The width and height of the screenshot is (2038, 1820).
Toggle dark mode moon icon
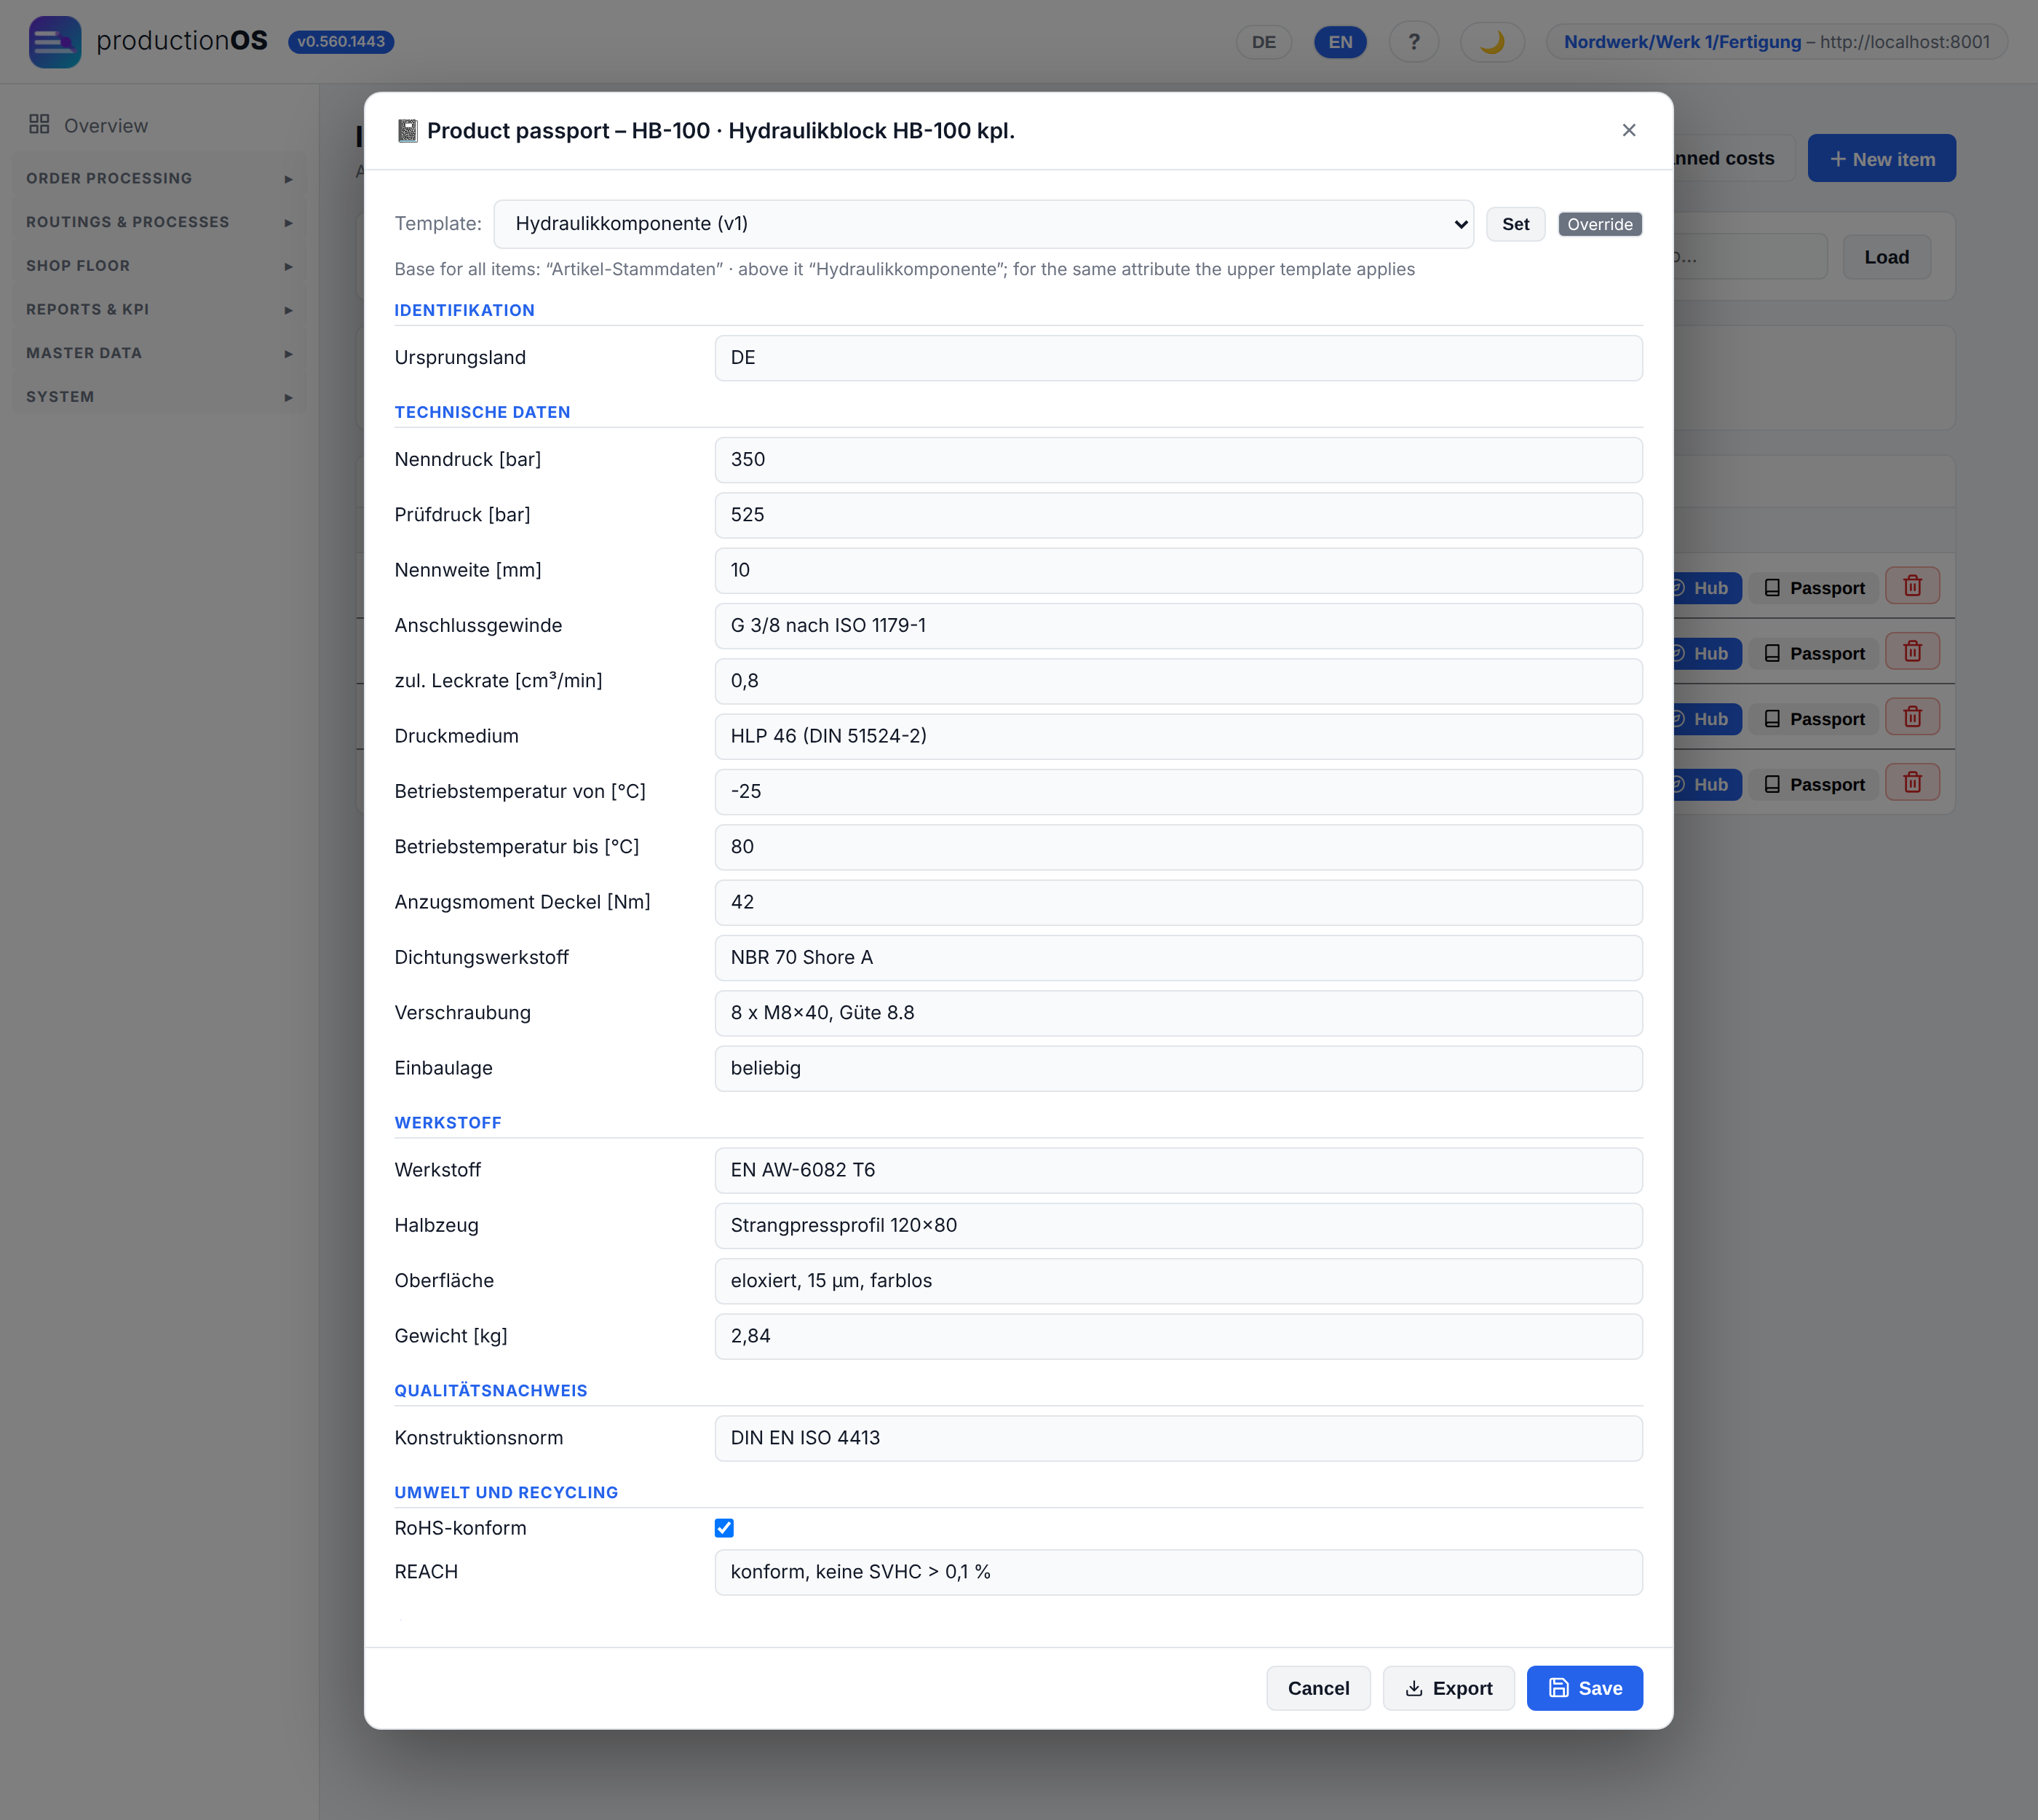coord(1492,42)
